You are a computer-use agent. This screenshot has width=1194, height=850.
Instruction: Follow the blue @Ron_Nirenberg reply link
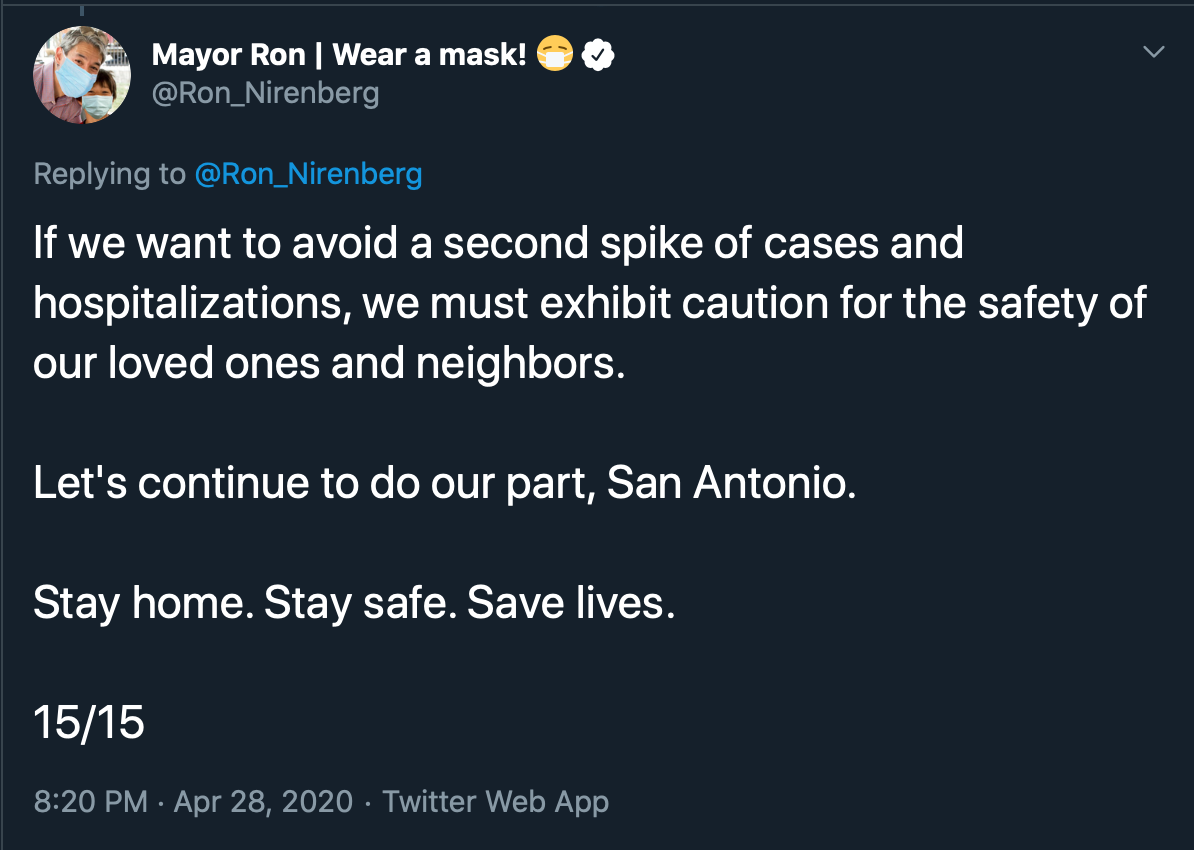(x=308, y=174)
